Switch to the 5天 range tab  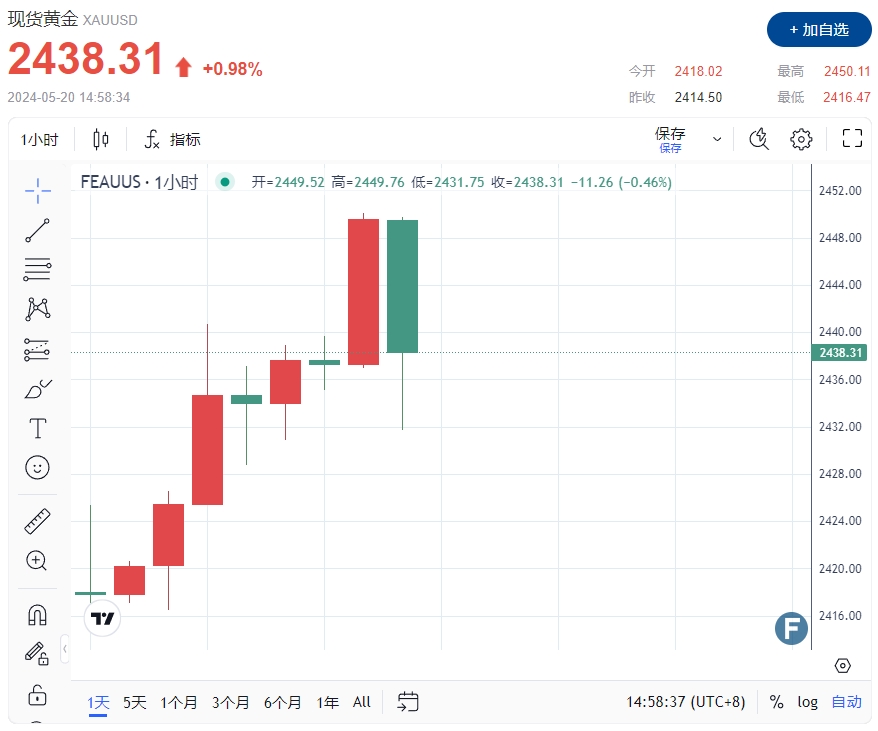[x=135, y=702]
